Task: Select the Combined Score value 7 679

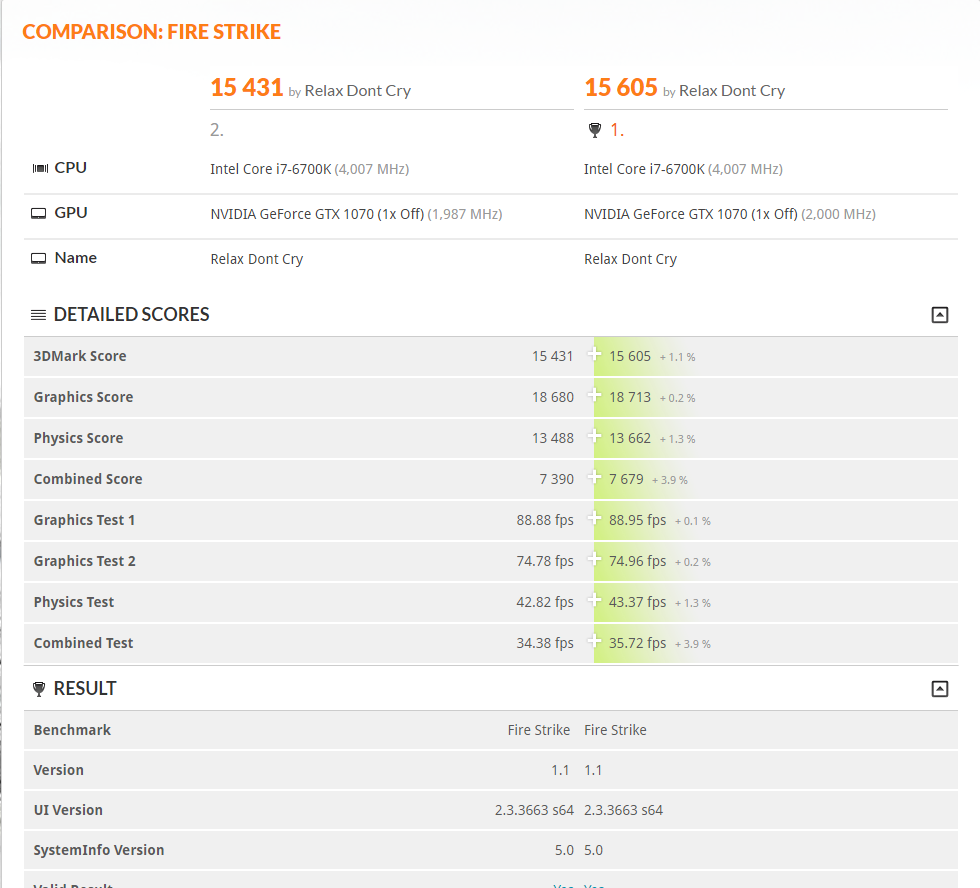Action: click(x=626, y=479)
